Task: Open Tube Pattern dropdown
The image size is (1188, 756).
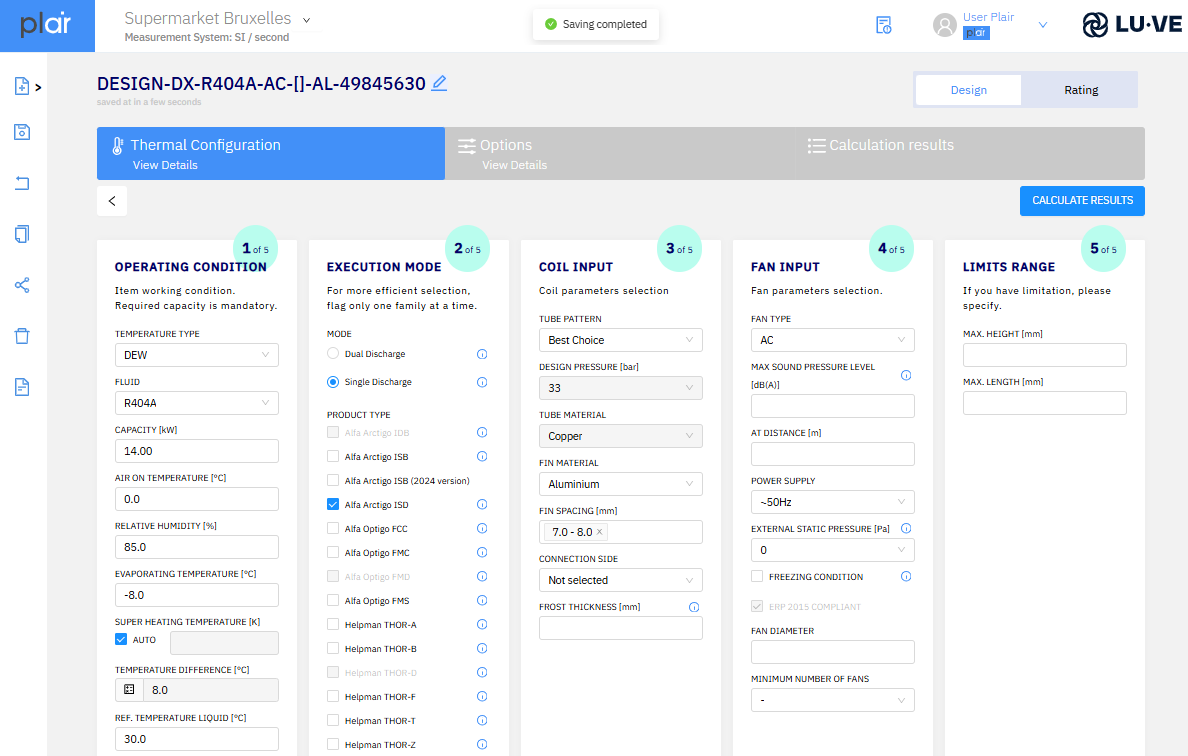Action: [621, 340]
